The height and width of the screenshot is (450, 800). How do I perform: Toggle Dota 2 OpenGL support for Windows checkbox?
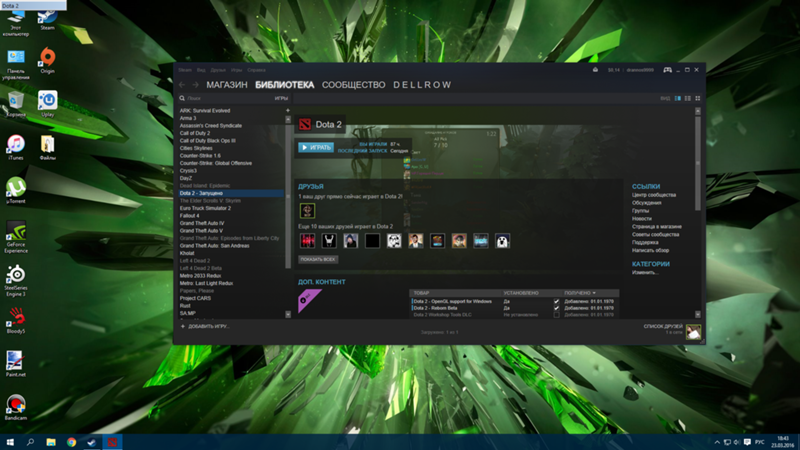pos(556,302)
